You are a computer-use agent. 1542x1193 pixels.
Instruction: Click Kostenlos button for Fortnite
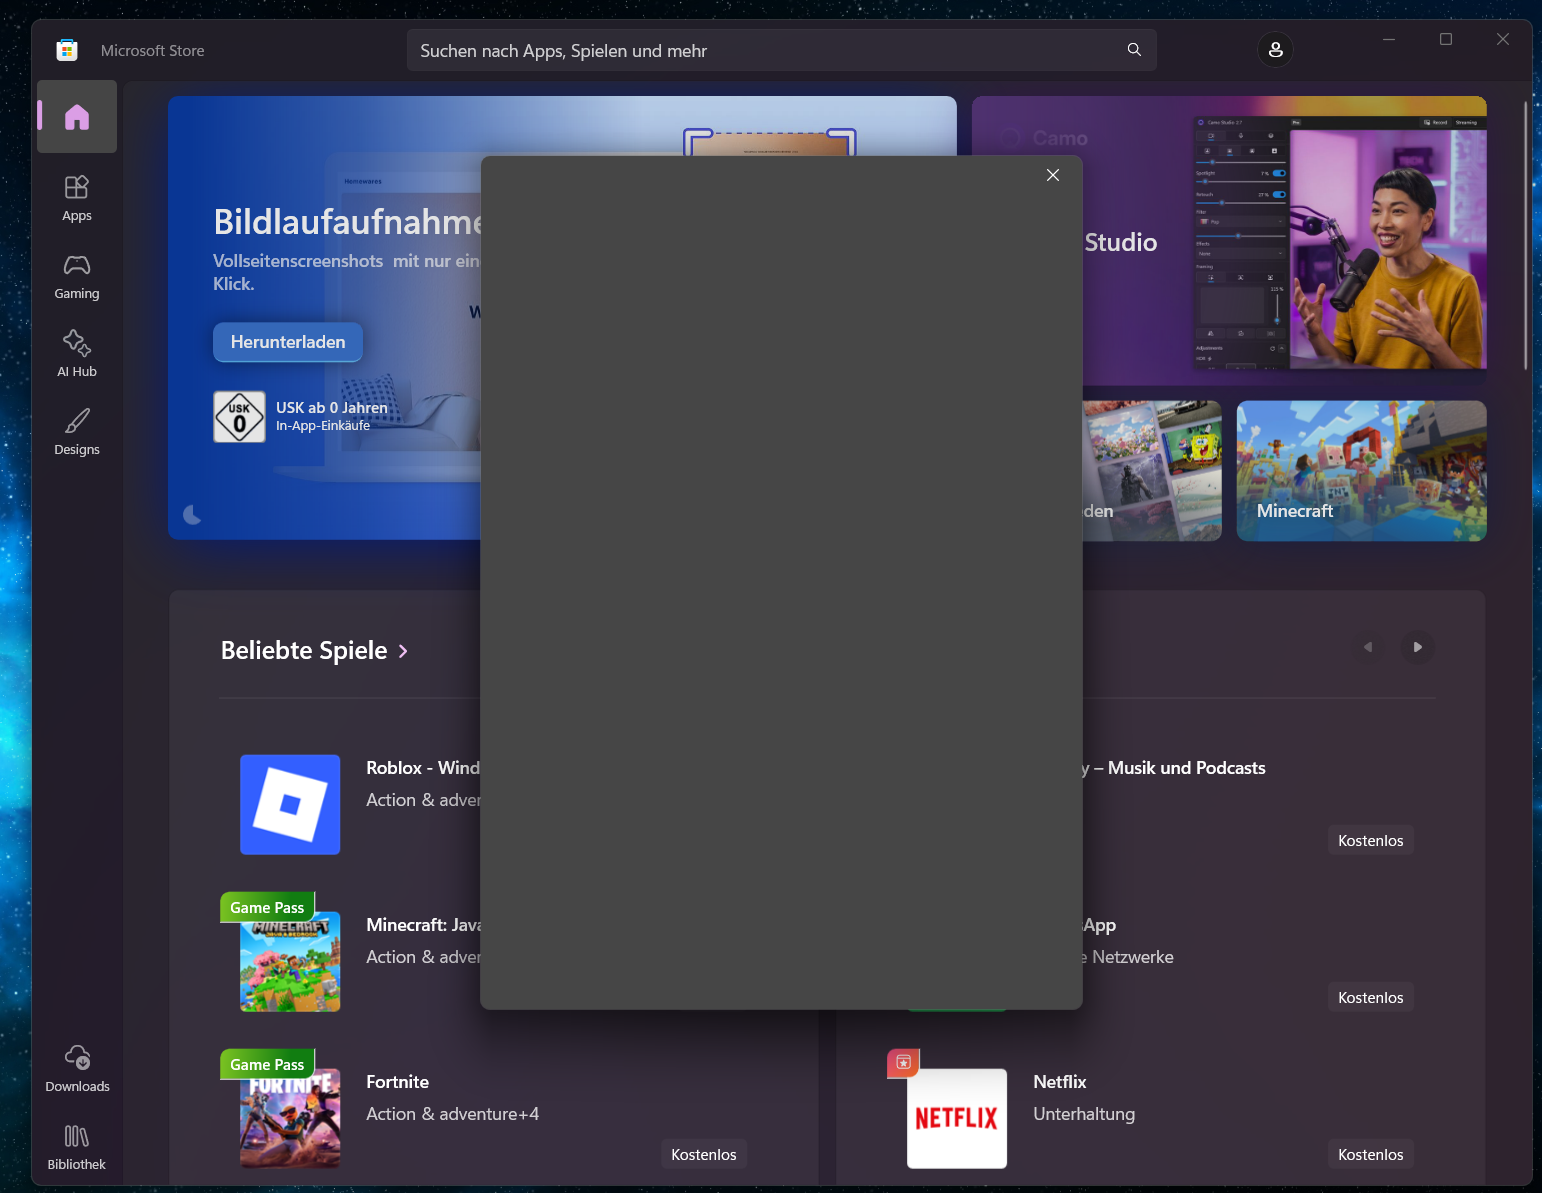point(703,1154)
